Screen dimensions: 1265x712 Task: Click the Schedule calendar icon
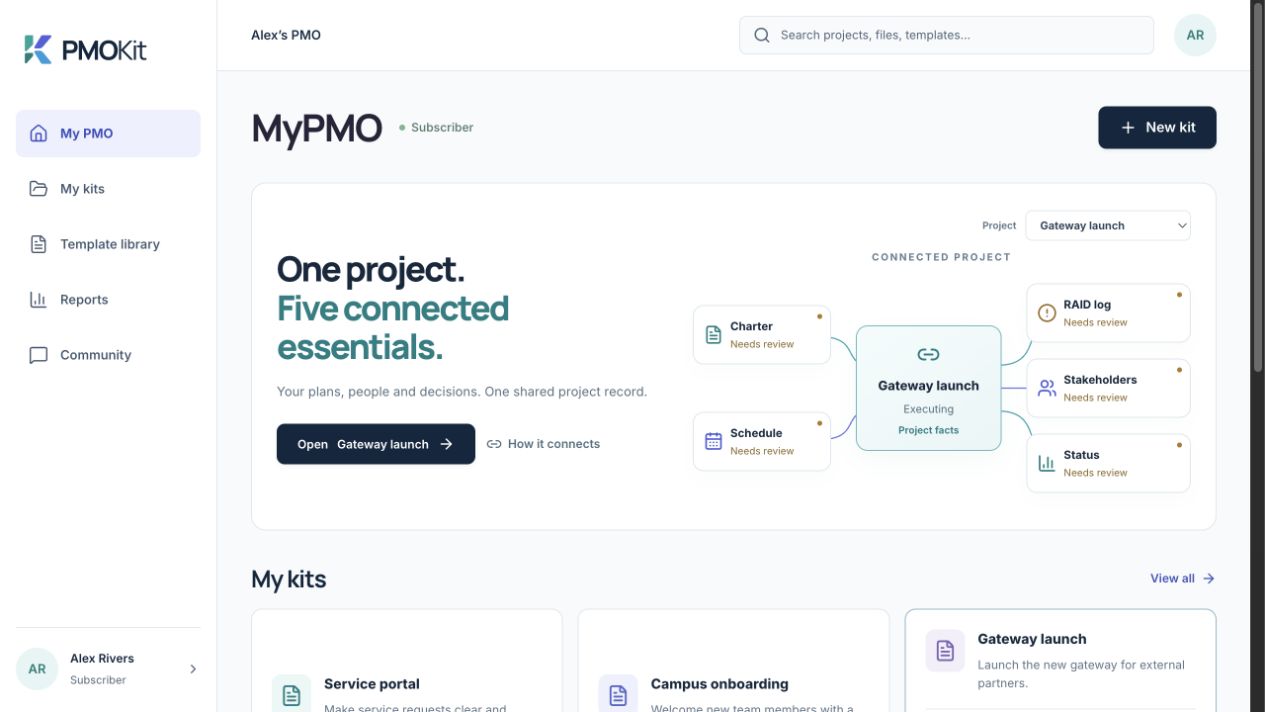(713, 441)
